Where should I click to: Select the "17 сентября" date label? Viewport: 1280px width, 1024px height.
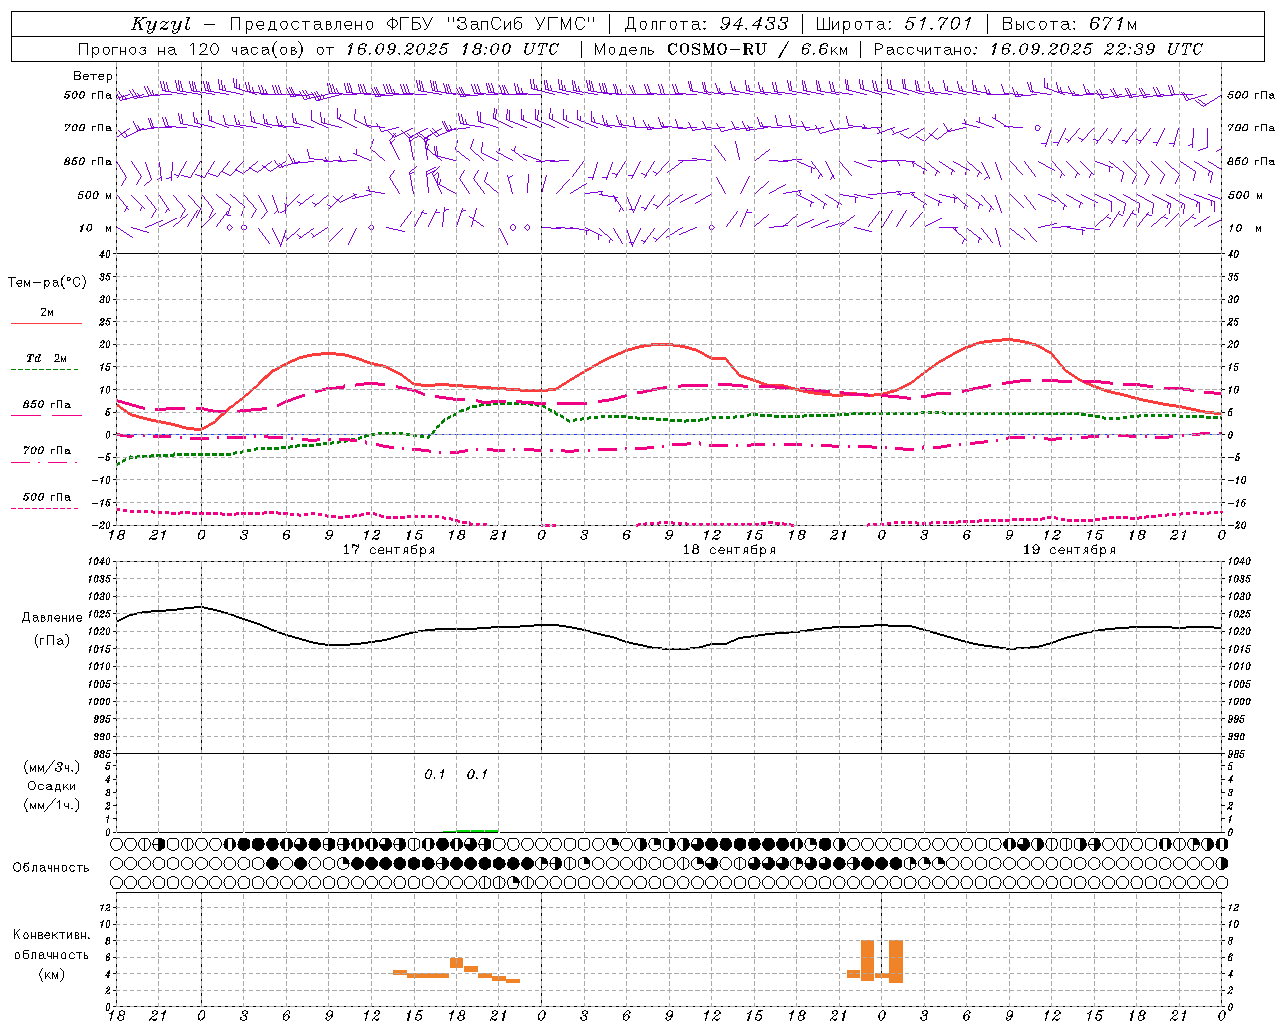389,550
